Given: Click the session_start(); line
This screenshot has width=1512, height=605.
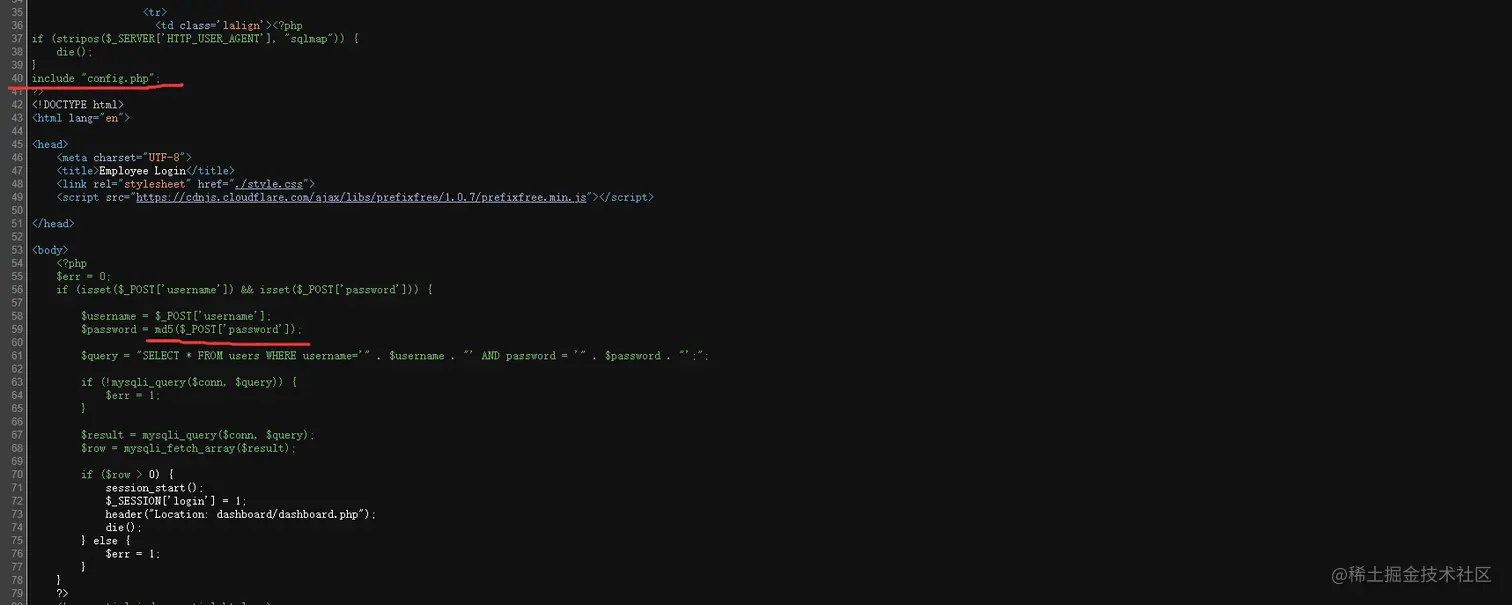Looking at the screenshot, I should pyautogui.click(x=155, y=488).
